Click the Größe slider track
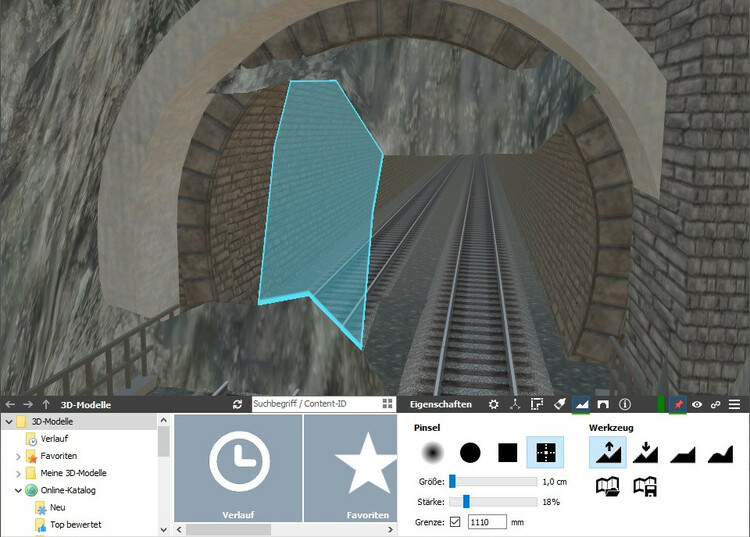The image size is (750, 537). click(493, 482)
